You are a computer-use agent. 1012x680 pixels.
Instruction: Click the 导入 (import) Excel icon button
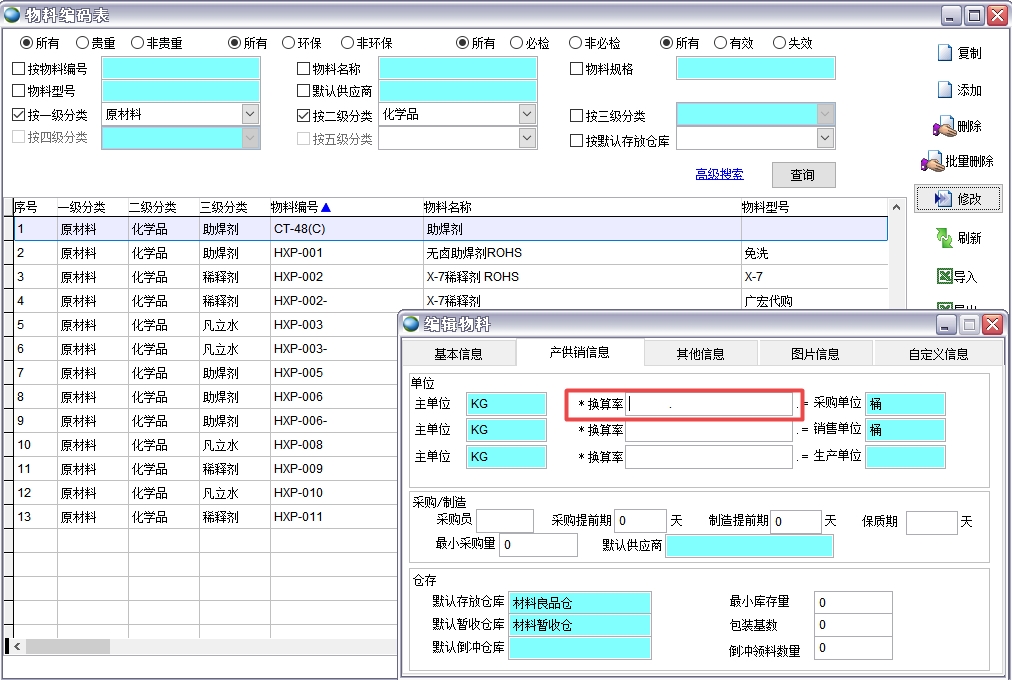click(x=957, y=277)
